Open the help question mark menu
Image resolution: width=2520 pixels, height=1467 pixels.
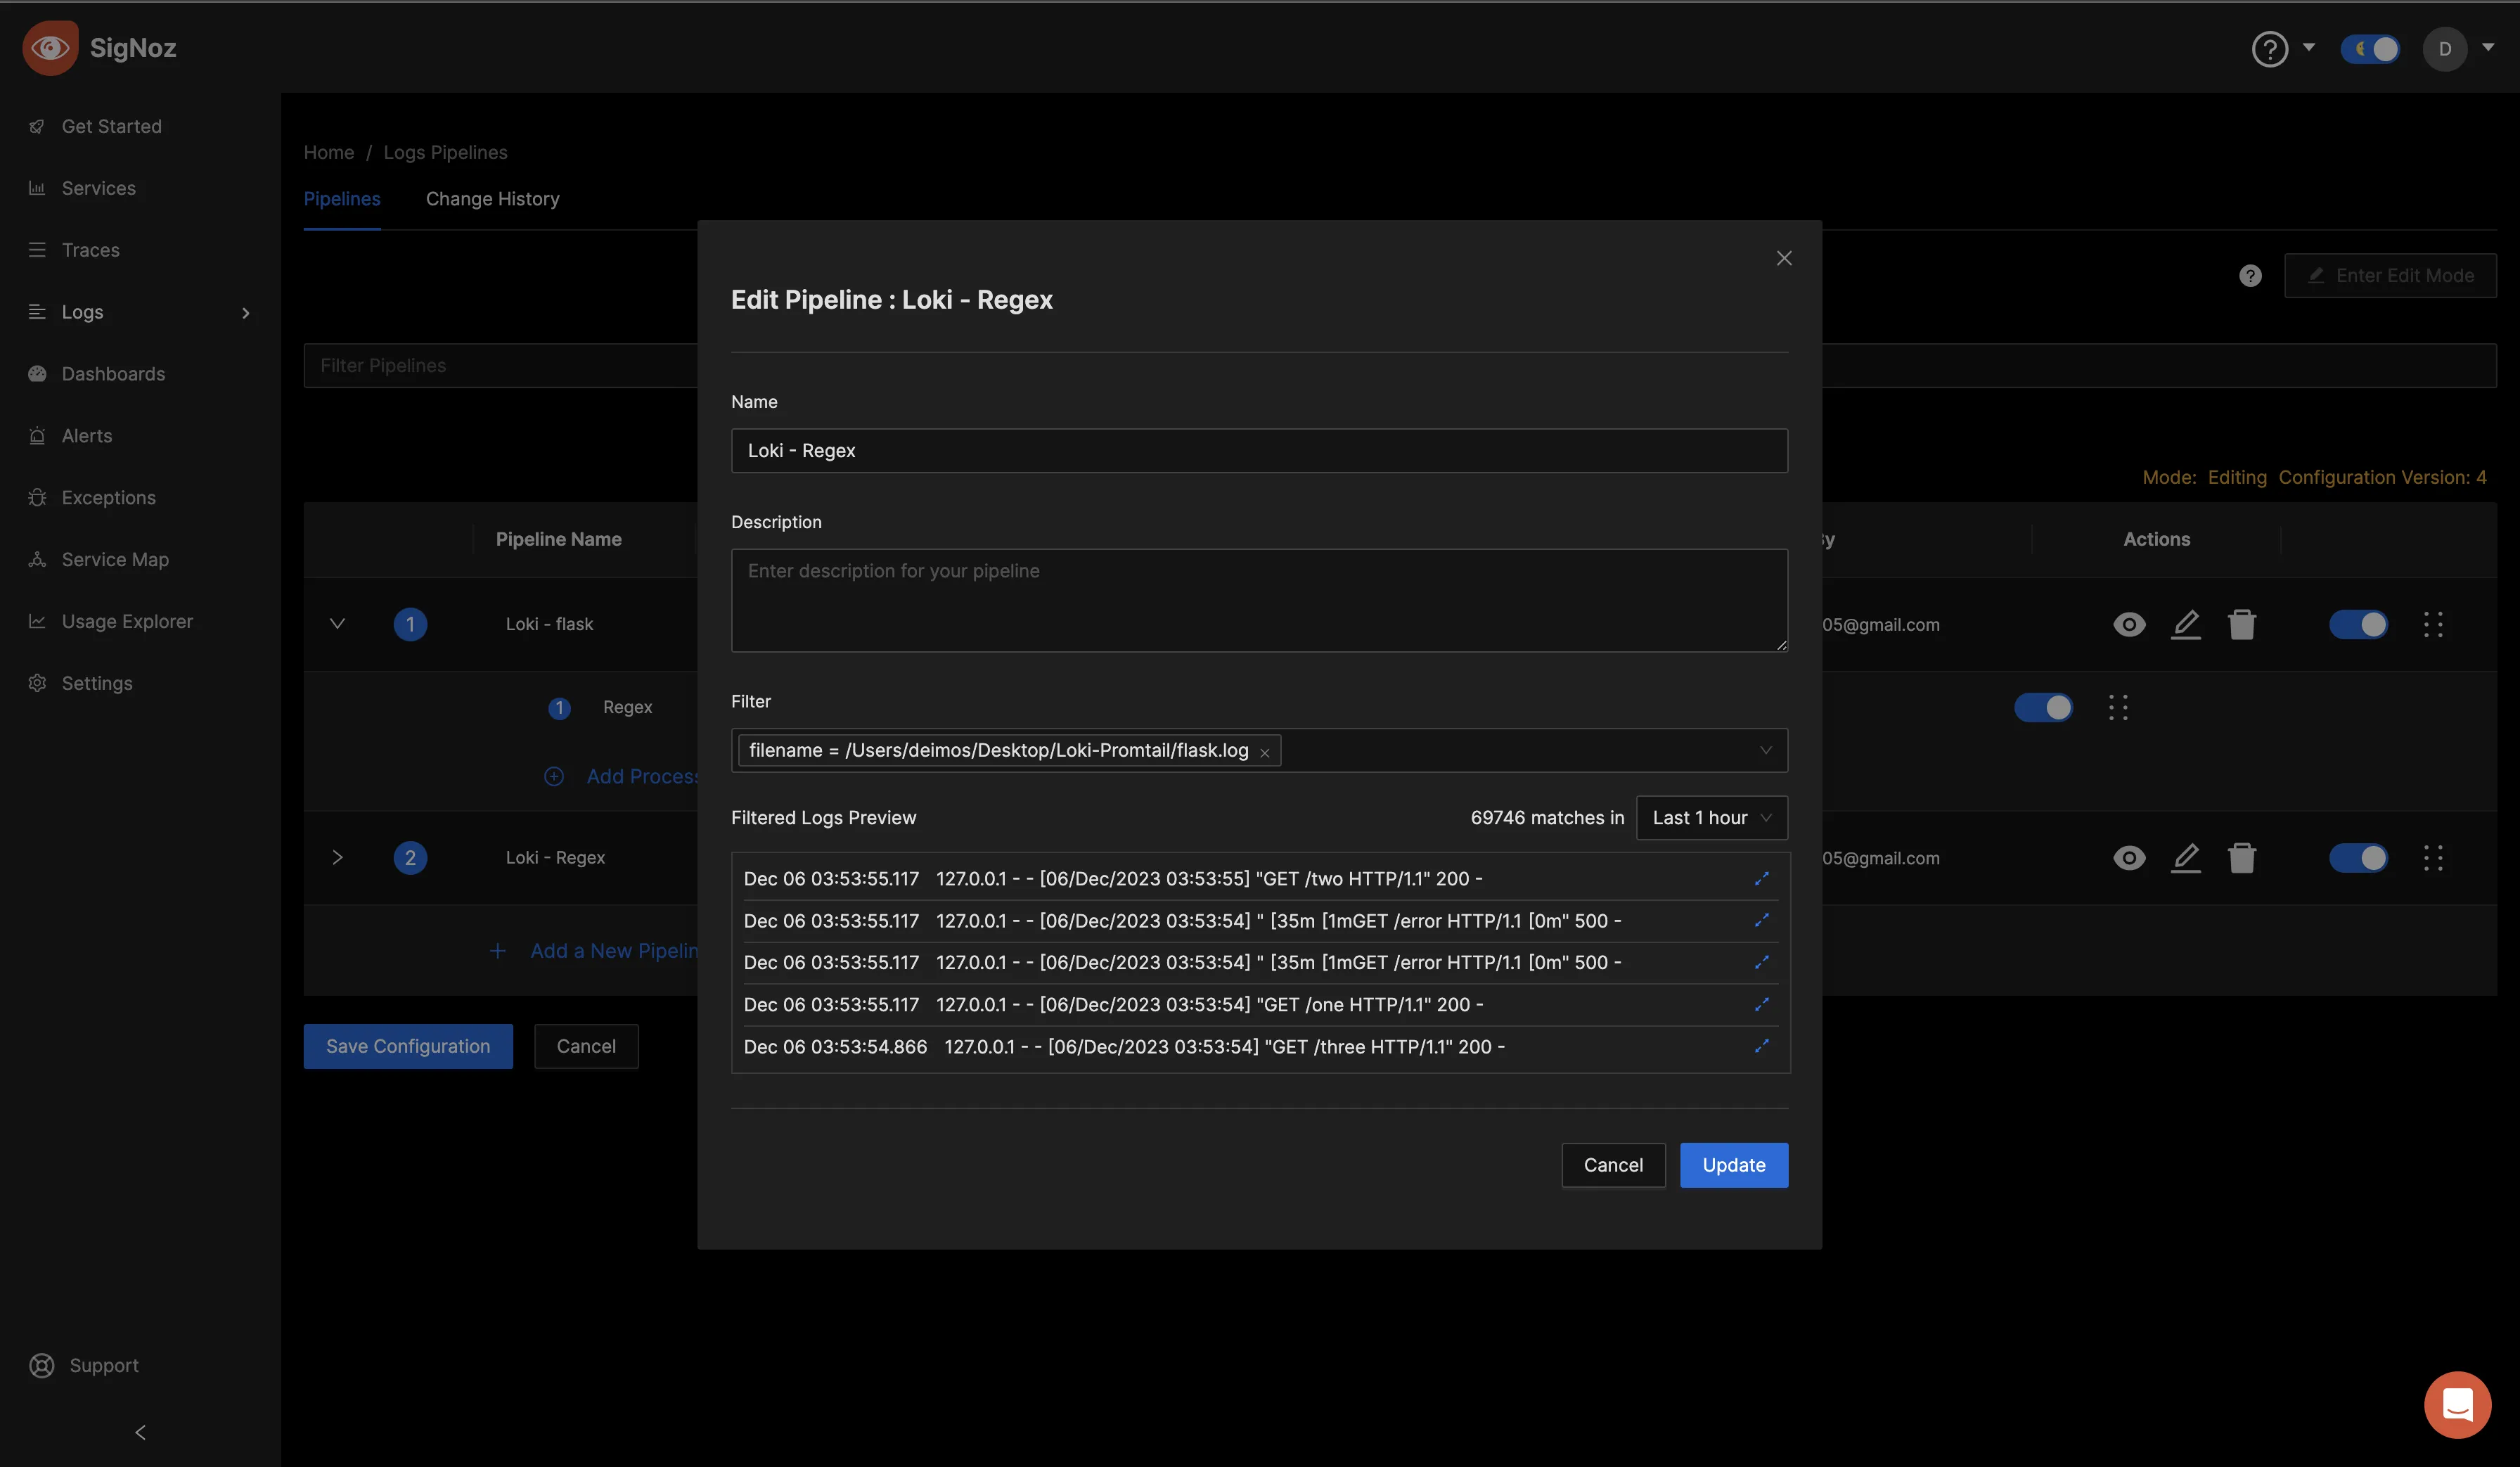pyautogui.click(x=2269, y=48)
